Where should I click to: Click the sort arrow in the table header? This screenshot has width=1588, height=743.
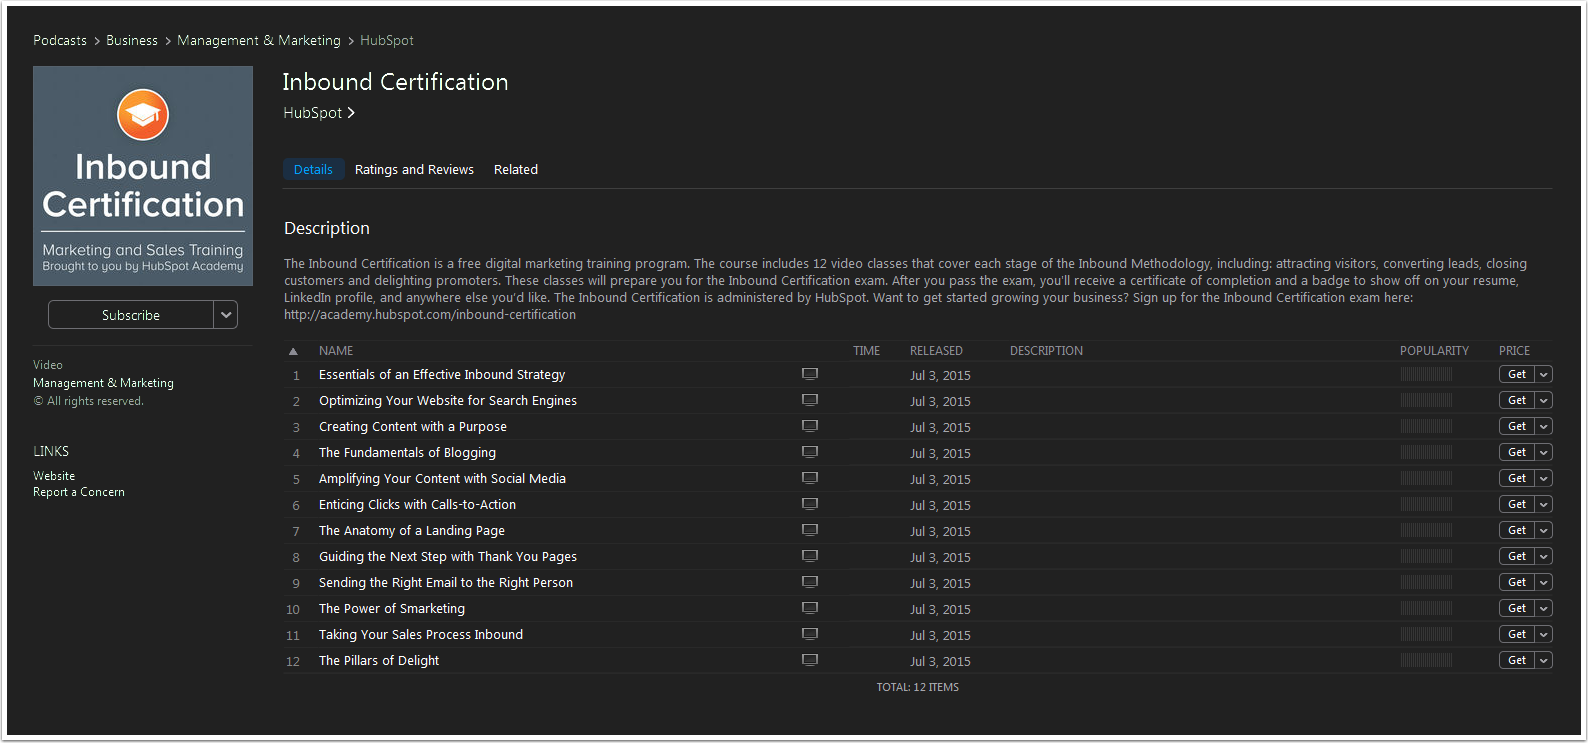pyautogui.click(x=293, y=351)
